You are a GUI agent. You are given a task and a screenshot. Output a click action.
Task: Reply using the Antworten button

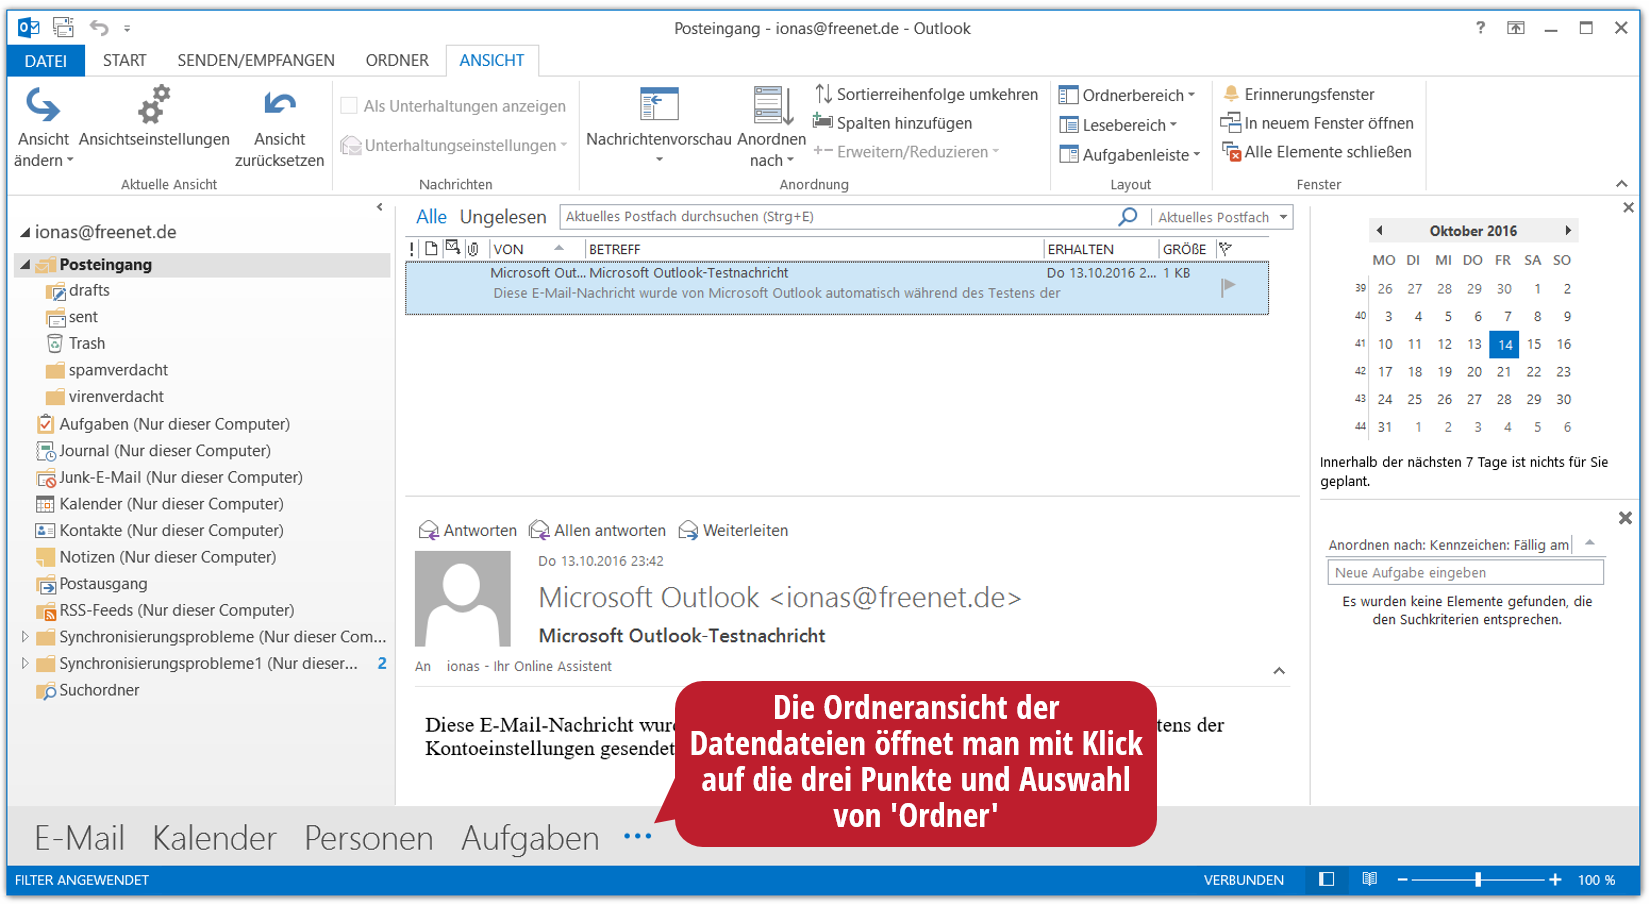point(467,530)
